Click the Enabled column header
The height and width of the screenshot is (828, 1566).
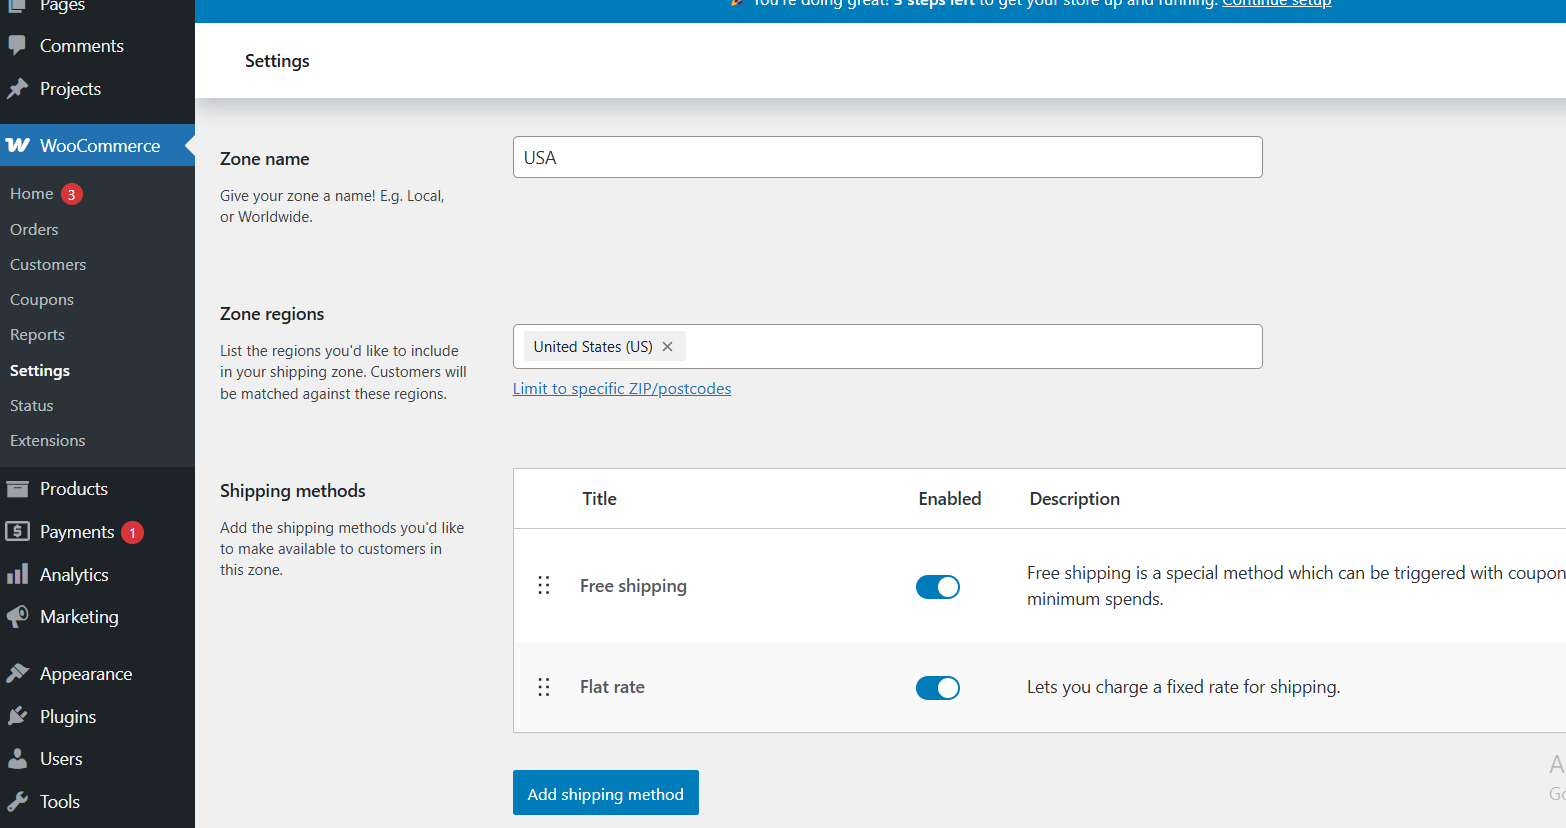pos(950,499)
